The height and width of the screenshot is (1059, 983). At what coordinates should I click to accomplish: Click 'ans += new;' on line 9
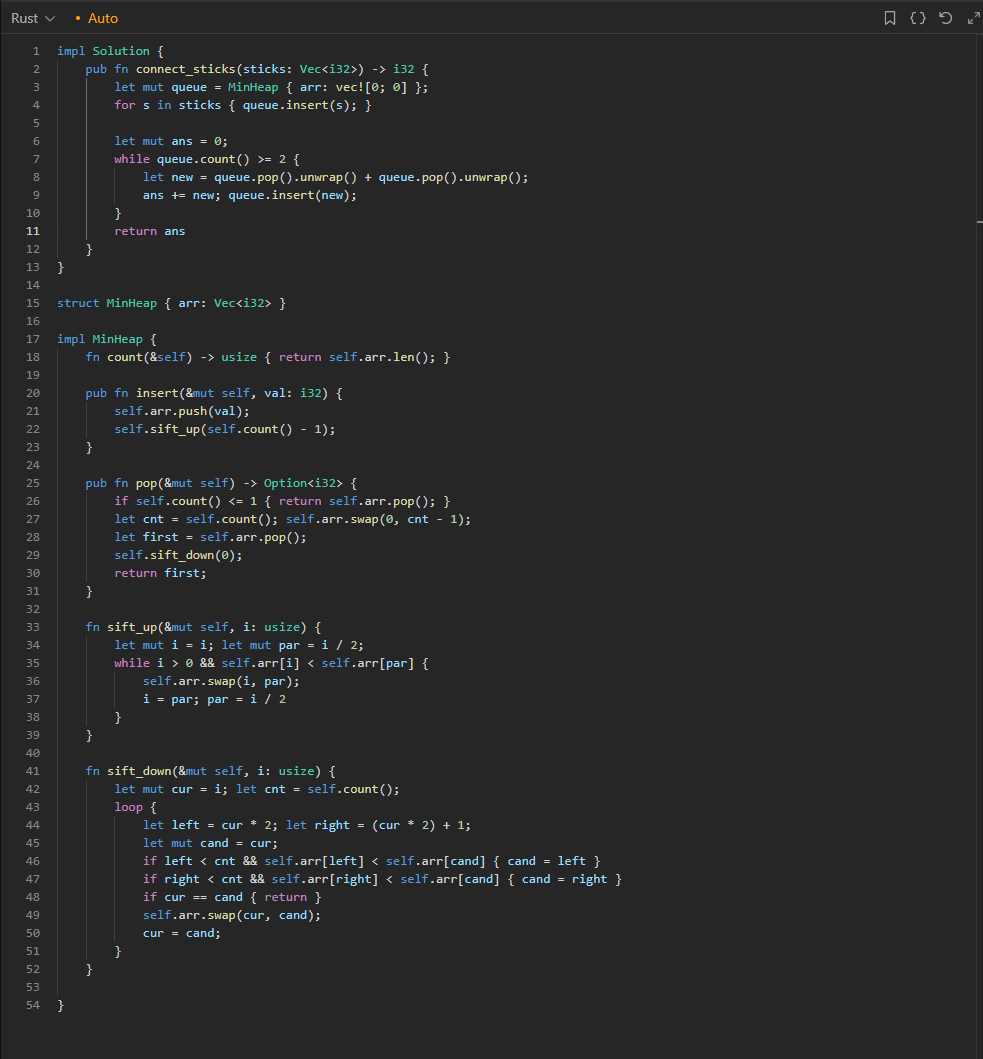[182, 195]
